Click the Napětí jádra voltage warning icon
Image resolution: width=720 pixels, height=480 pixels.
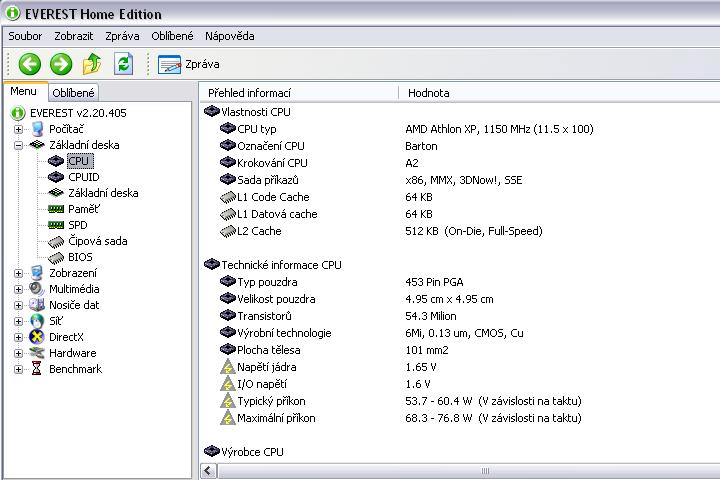pyautogui.click(x=227, y=367)
